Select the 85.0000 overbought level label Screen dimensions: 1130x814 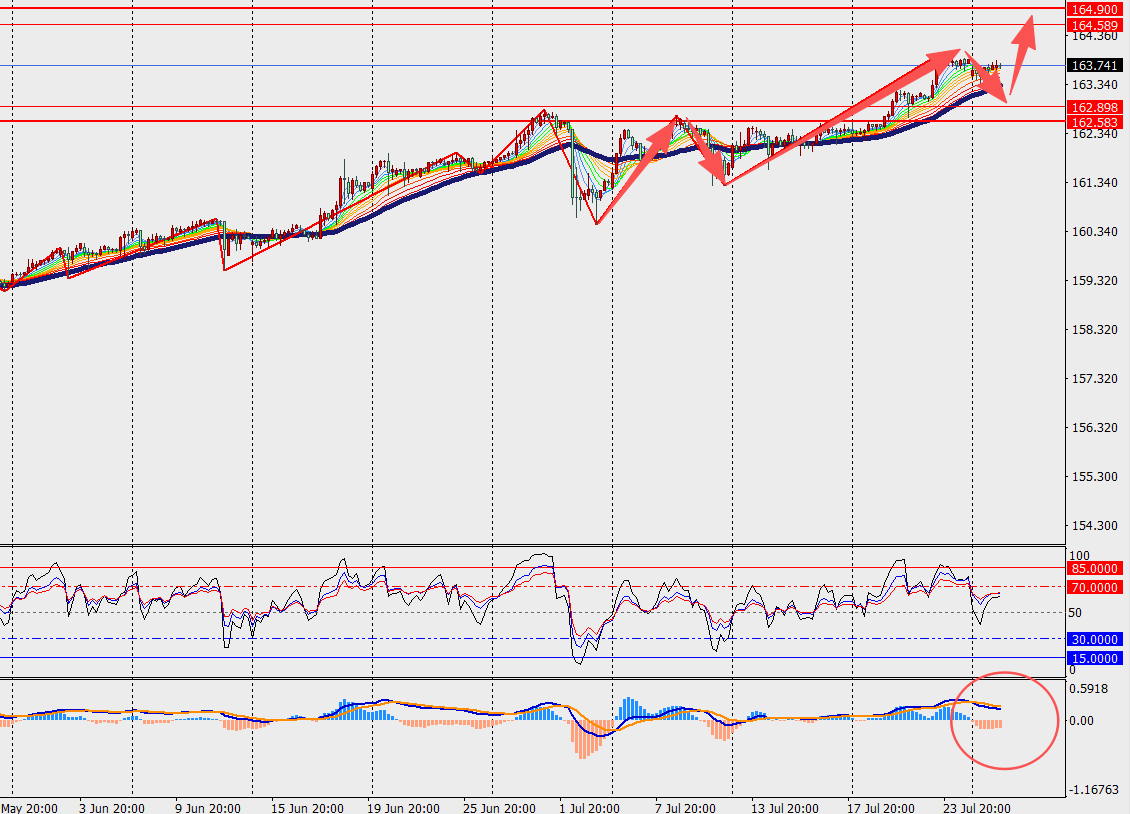pos(1094,568)
